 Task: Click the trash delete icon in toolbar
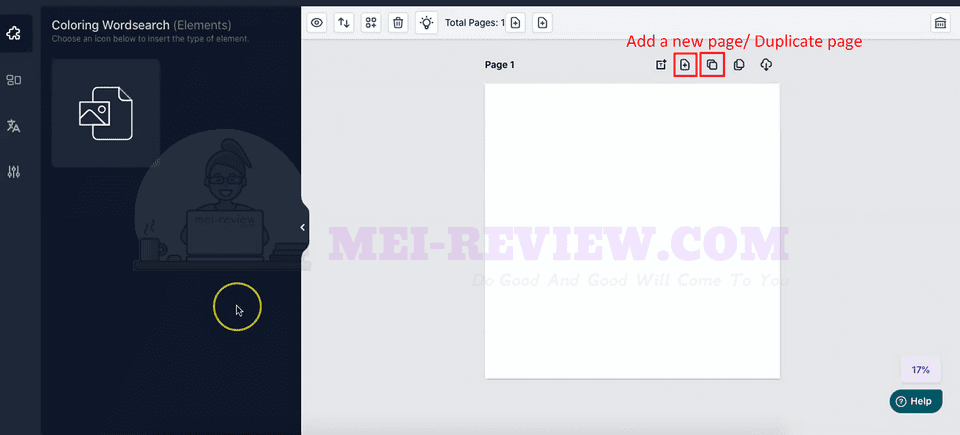pyautogui.click(x=398, y=23)
